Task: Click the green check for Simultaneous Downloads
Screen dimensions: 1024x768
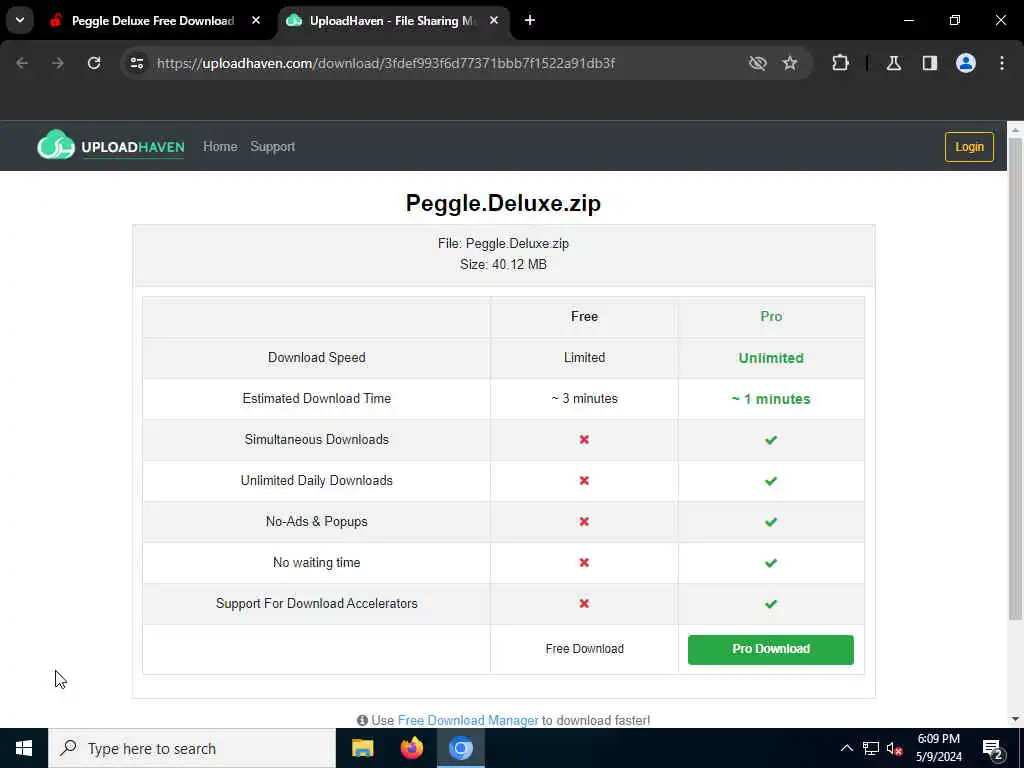Action: (771, 440)
